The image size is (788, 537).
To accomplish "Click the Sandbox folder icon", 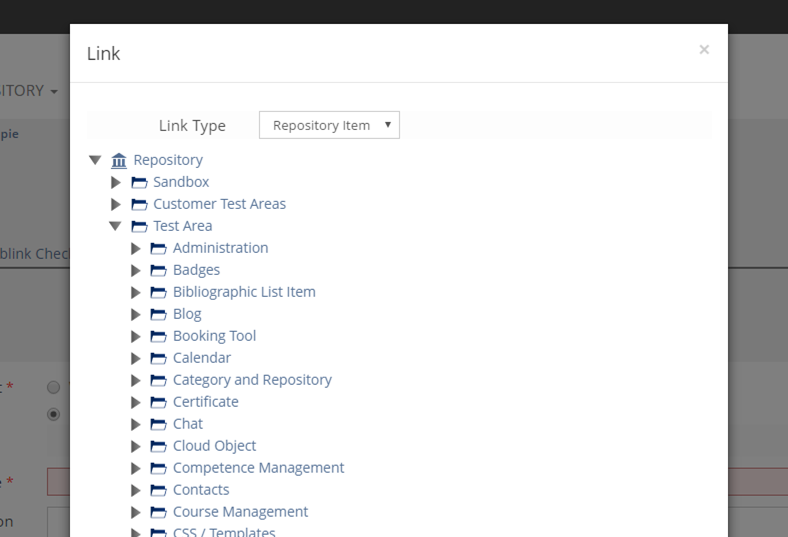I will [x=139, y=182].
